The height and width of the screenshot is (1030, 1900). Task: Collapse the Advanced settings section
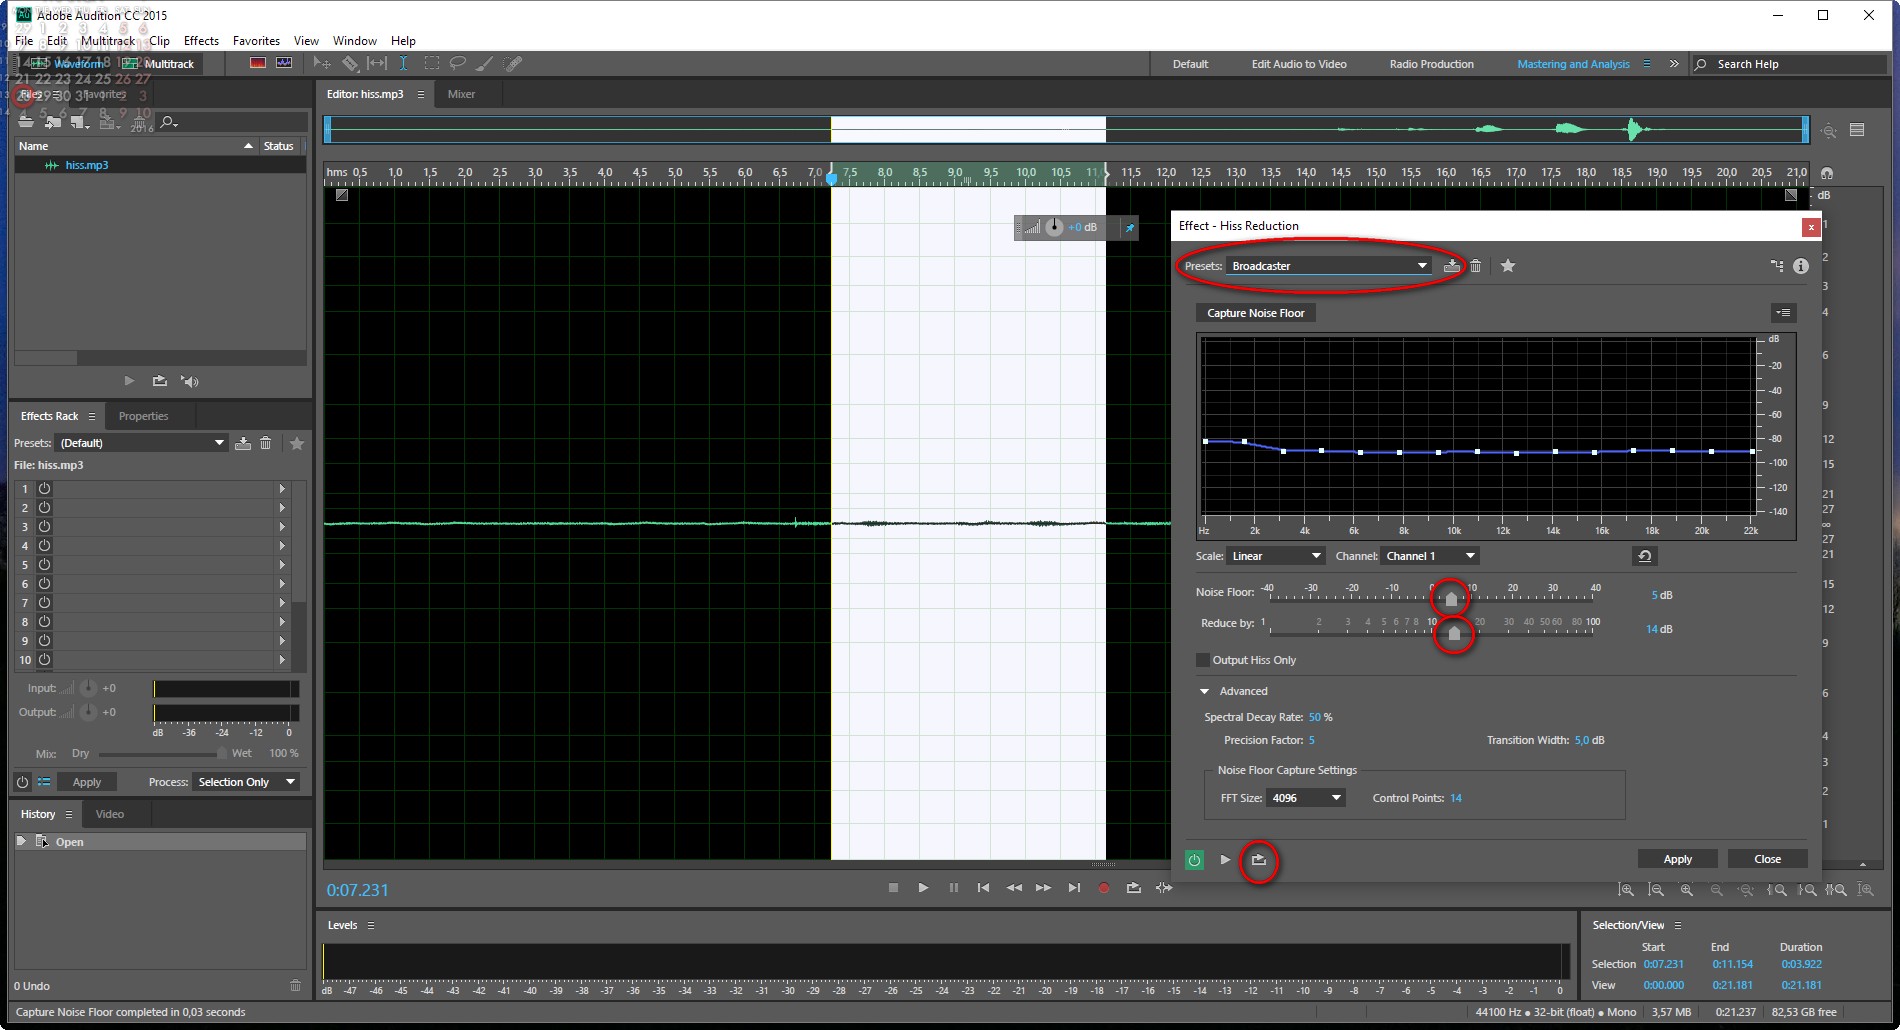[1205, 691]
